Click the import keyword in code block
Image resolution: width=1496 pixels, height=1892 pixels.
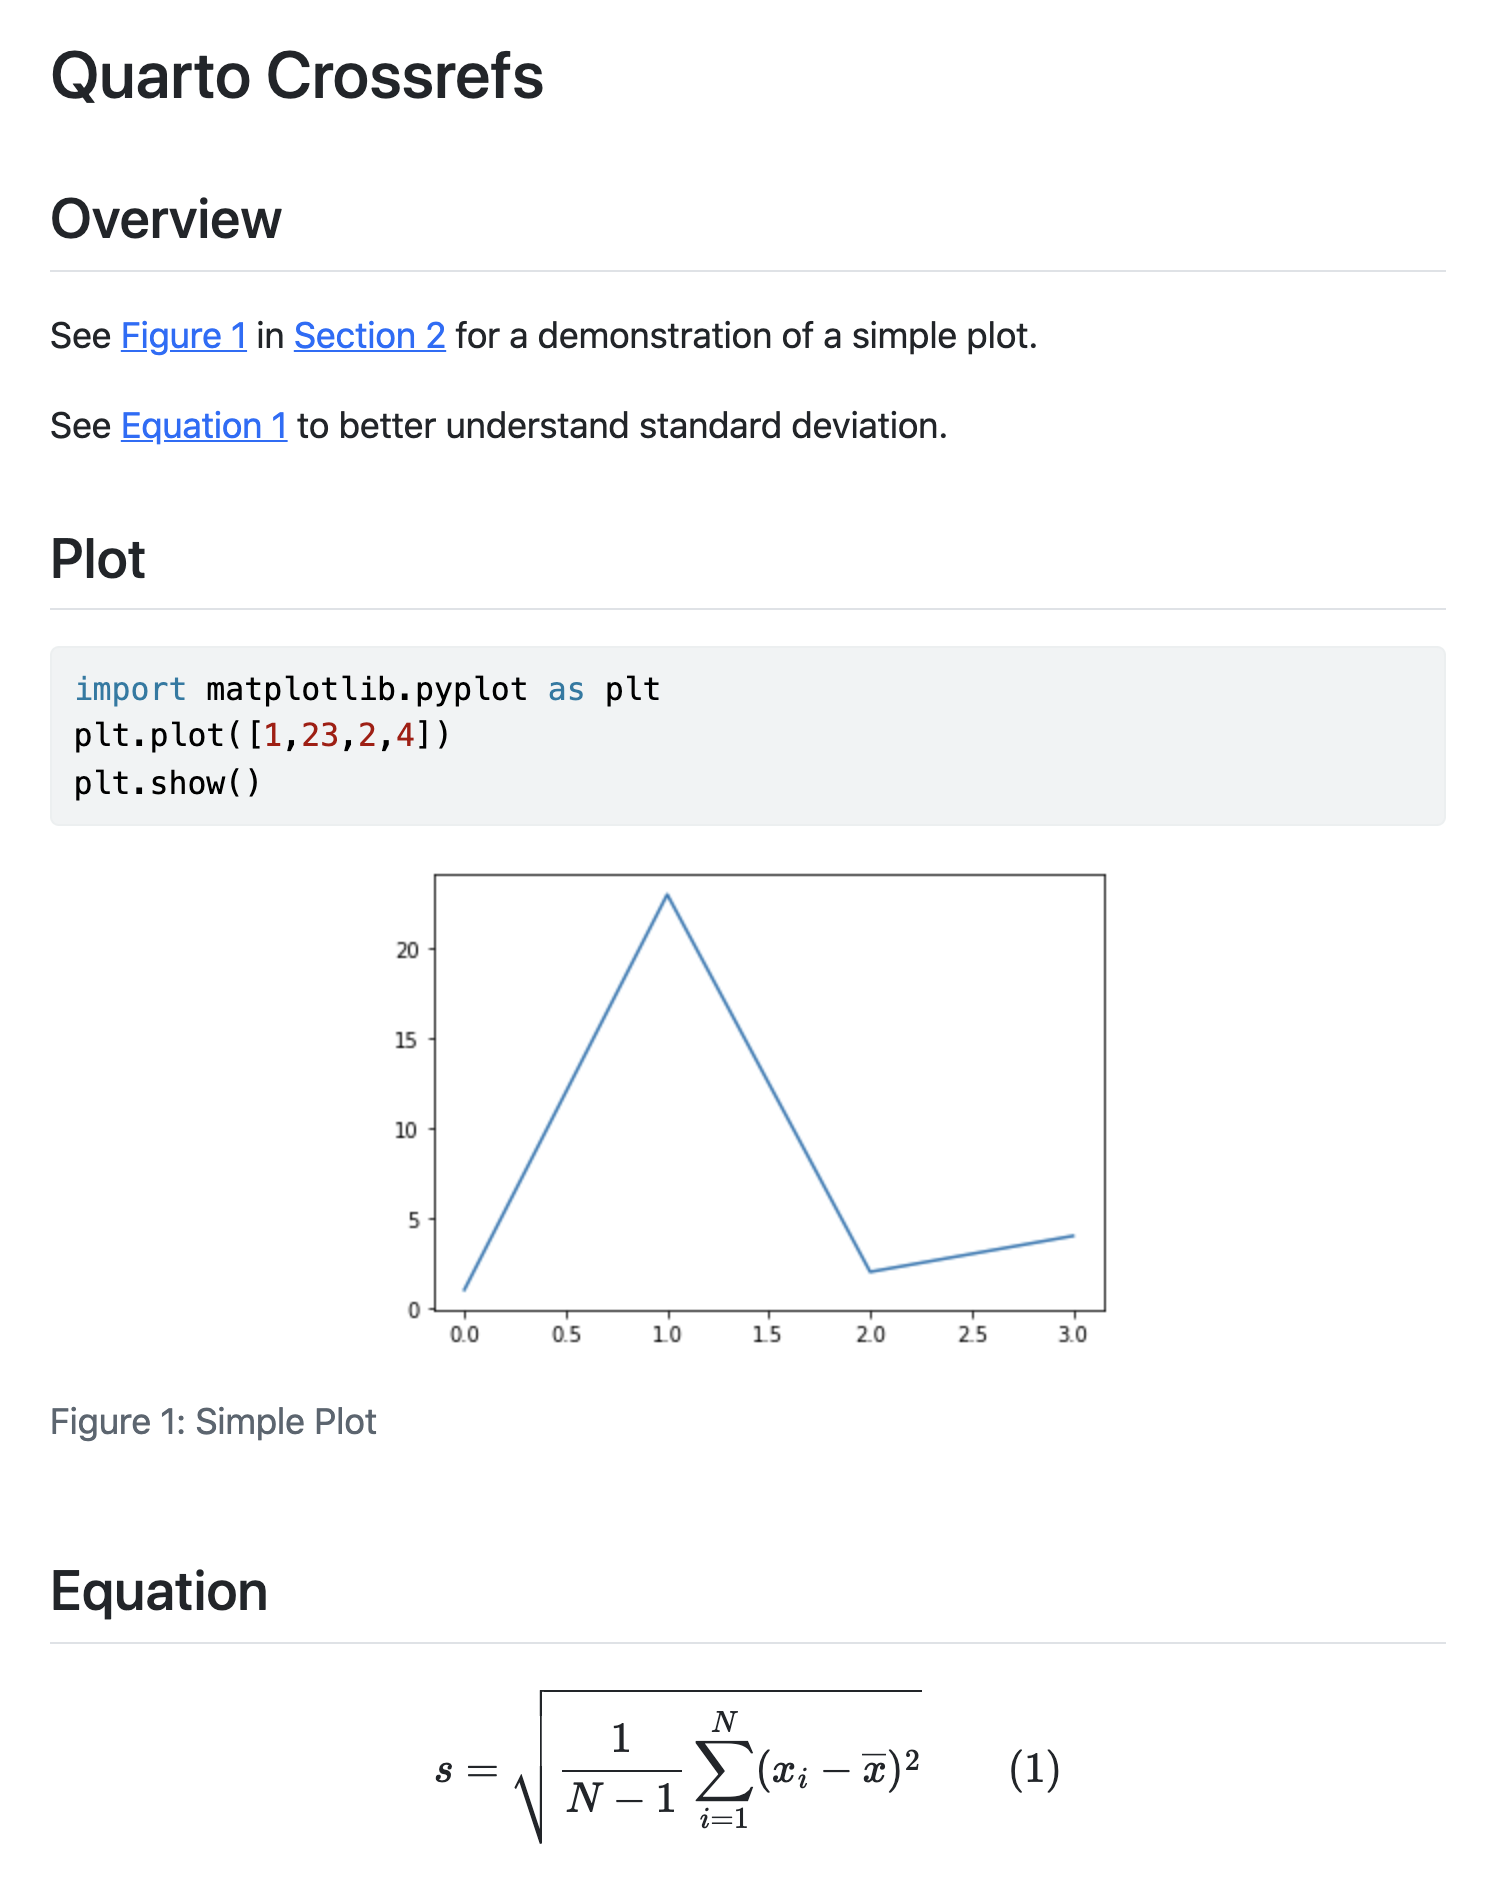pos(130,690)
